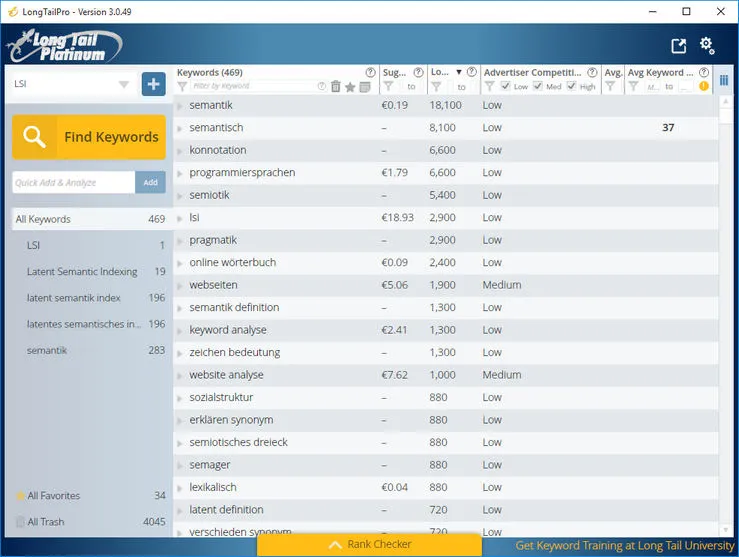The height and width of the screenshot is (557, 739).
Task: Click the filter funnel in Keywords column
Action: pyautogui.click(x=182, y=87)
